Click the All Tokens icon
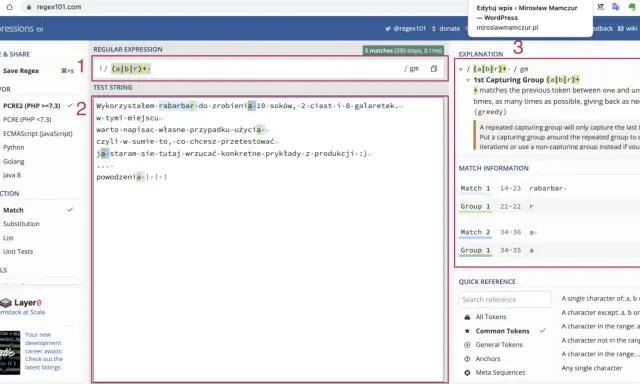Viewport: 640px width, 384px height. point(467,317)
